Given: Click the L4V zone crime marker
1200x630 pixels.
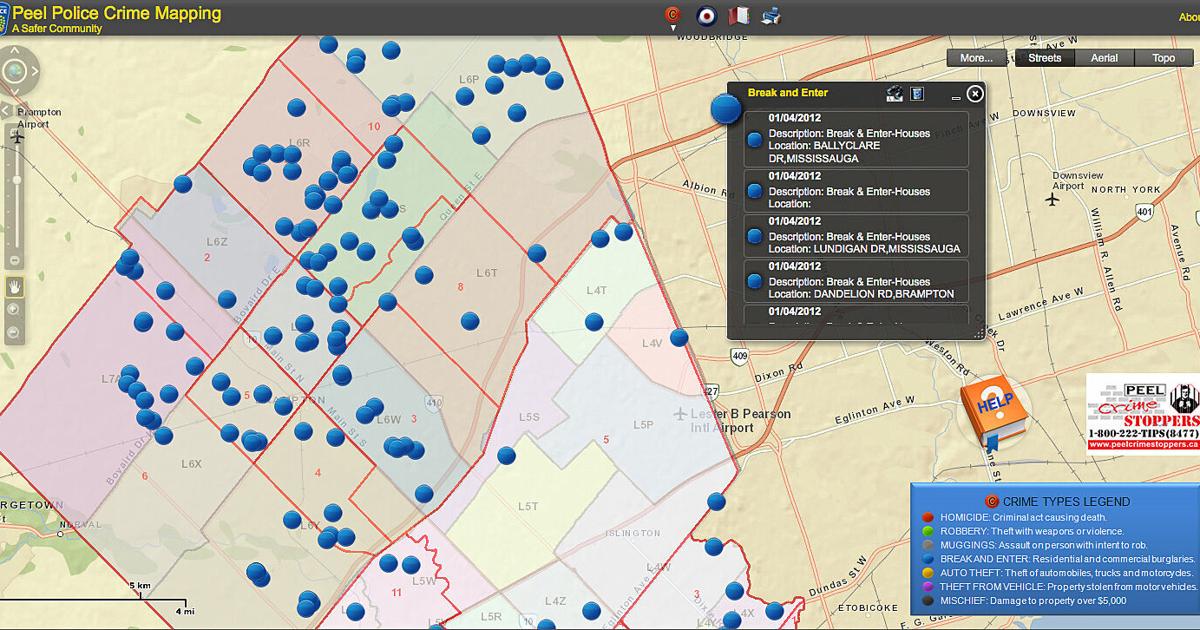Looking at the screenshot, I should tap(679, 337).
